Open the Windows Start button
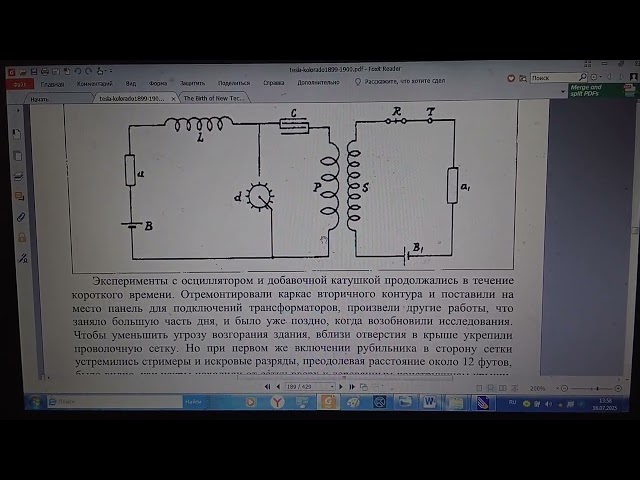Screen dimensions: 640x480 pos(35,402)
